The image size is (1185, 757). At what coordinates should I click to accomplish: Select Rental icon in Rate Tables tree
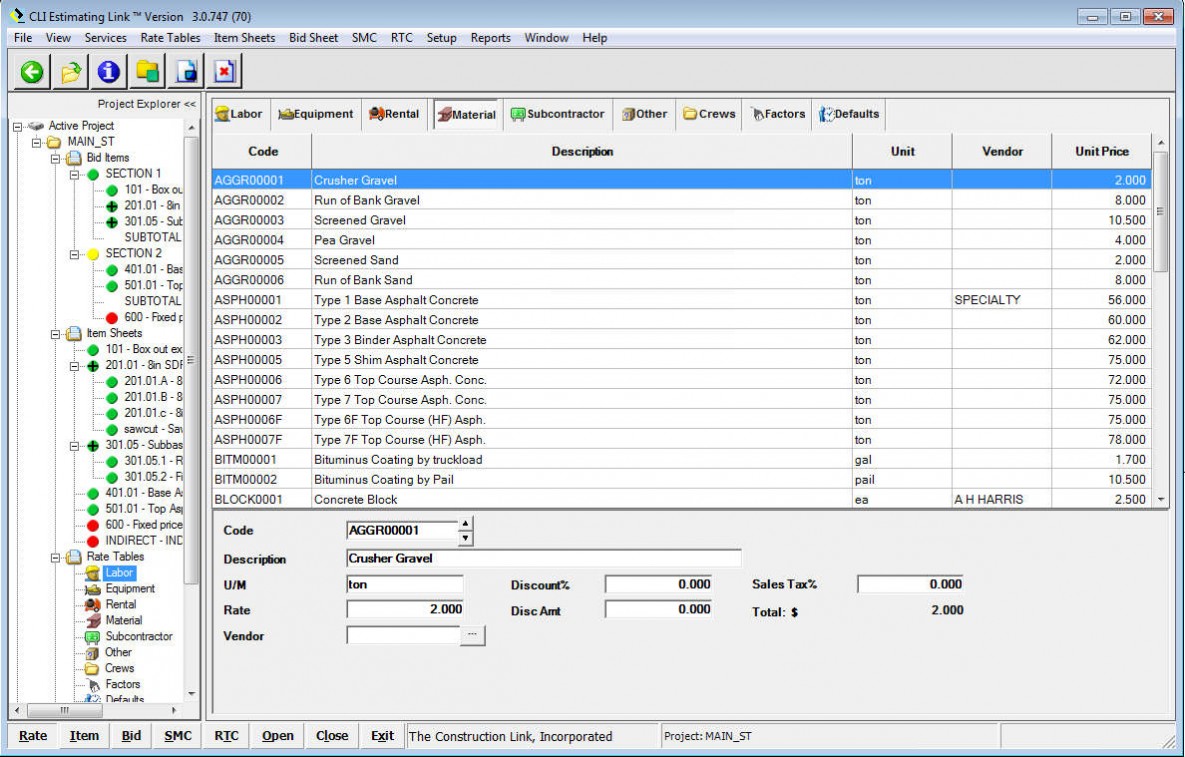point(92,604)
